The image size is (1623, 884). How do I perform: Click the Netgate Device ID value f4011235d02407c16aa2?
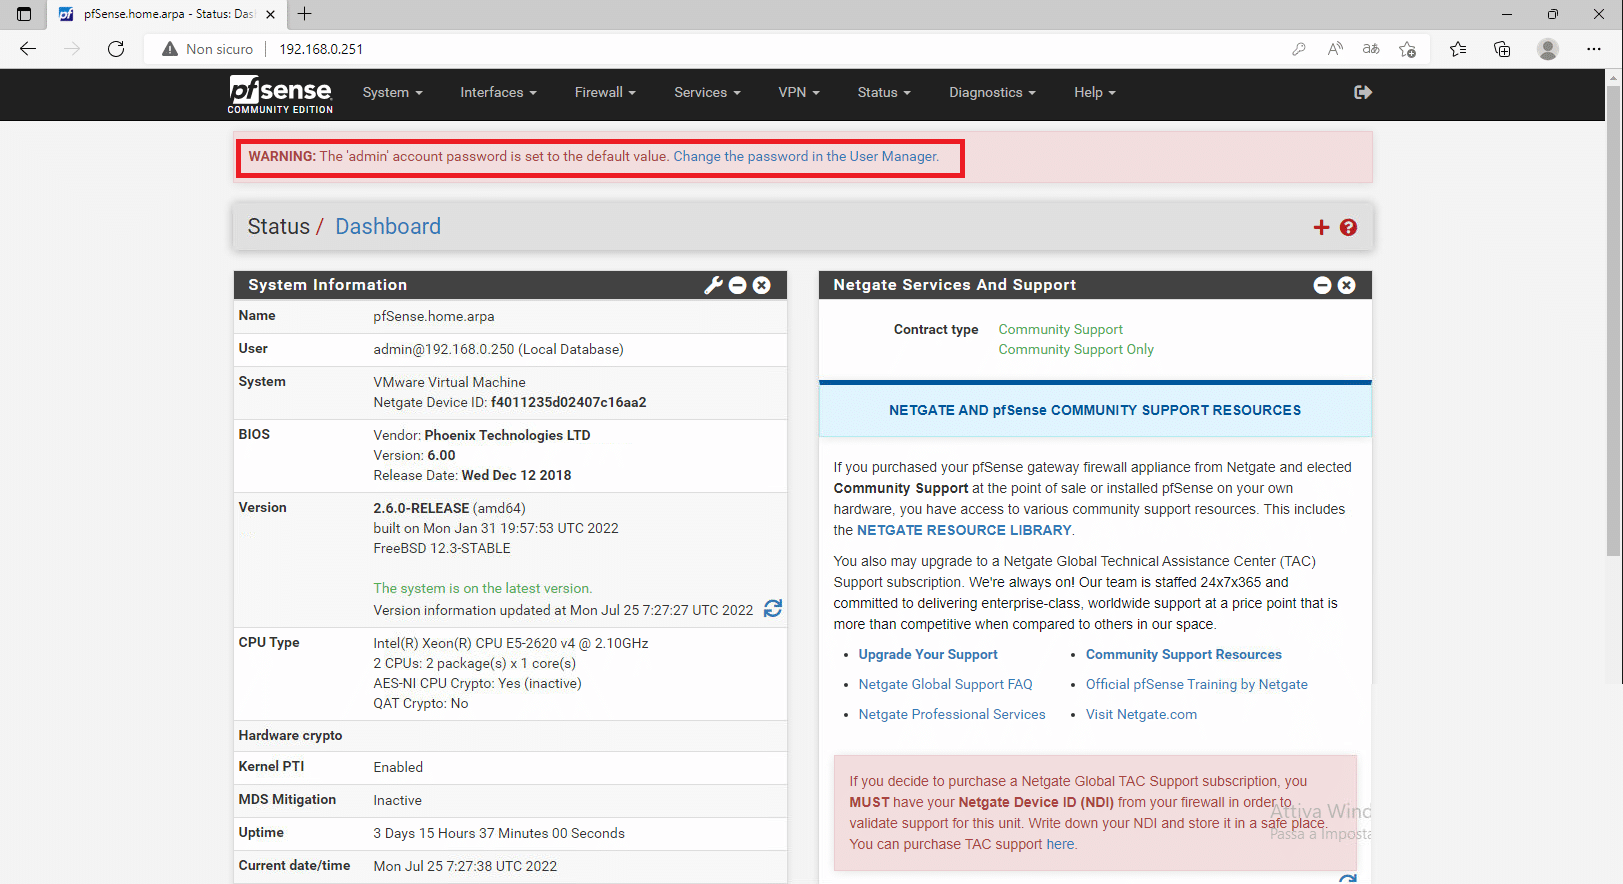[x=568, y=402]
